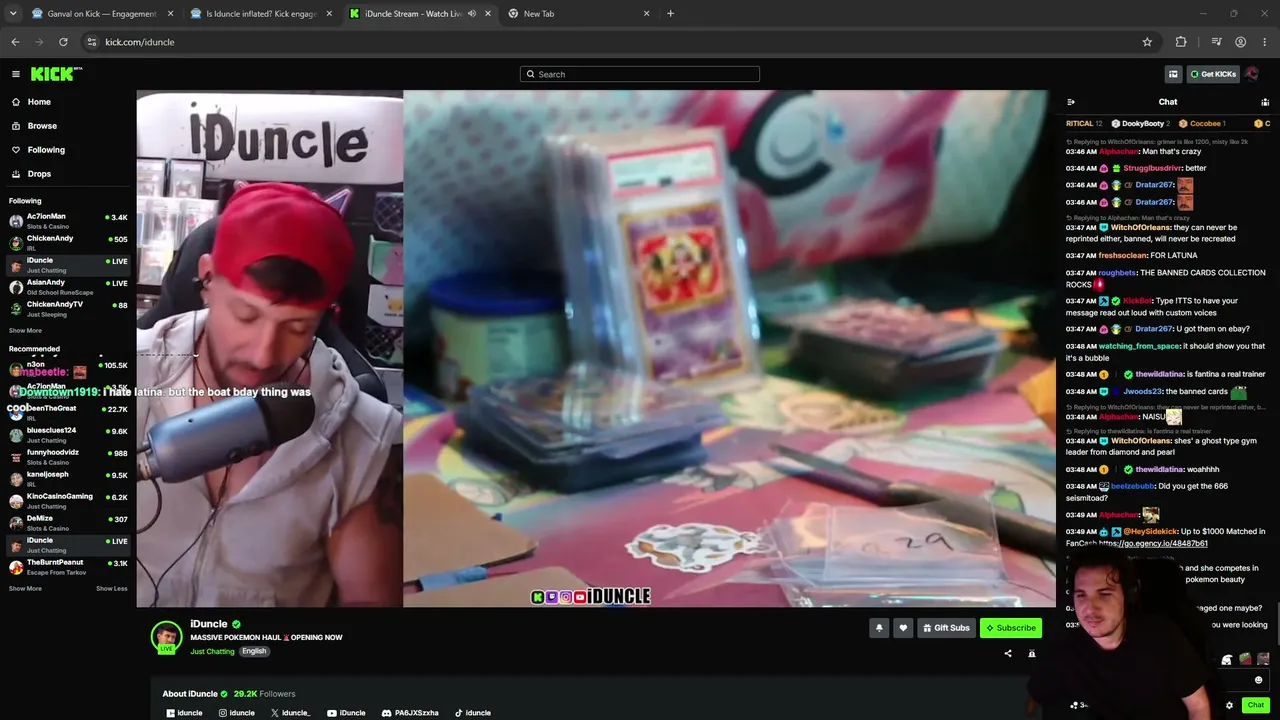Image resolution: width=1280 pixels, height=720 pixels.
Task: Open iDuncle Kick social link
Action: (x=184, y=713)
